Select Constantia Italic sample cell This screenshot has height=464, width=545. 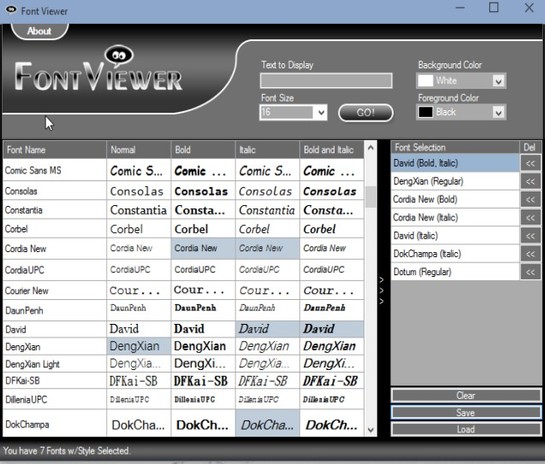tap(267, 210)
